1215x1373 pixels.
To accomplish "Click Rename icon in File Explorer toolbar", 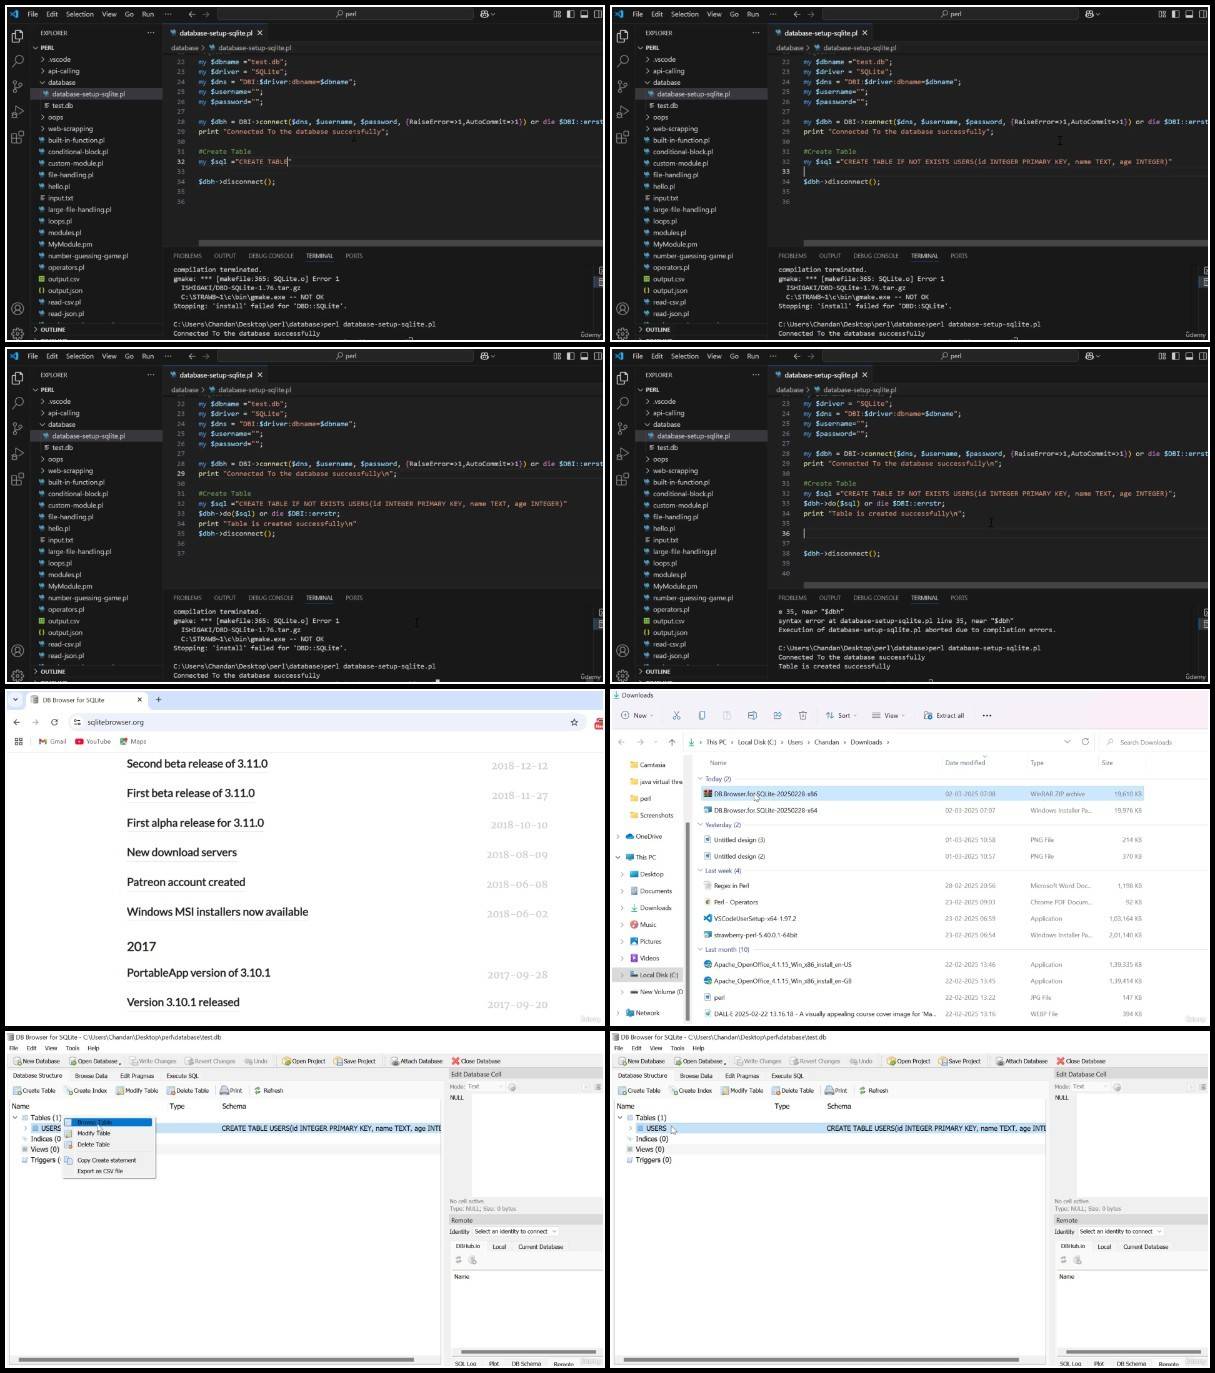I will point(752,715).
